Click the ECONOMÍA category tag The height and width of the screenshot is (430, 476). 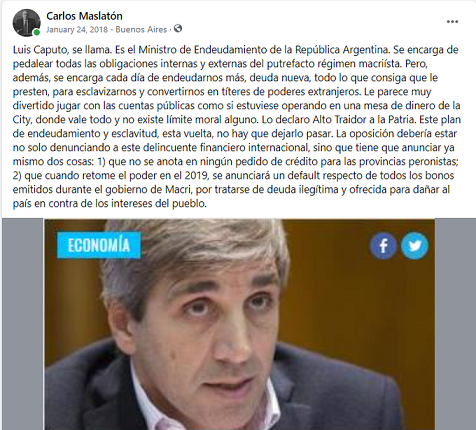99,245
